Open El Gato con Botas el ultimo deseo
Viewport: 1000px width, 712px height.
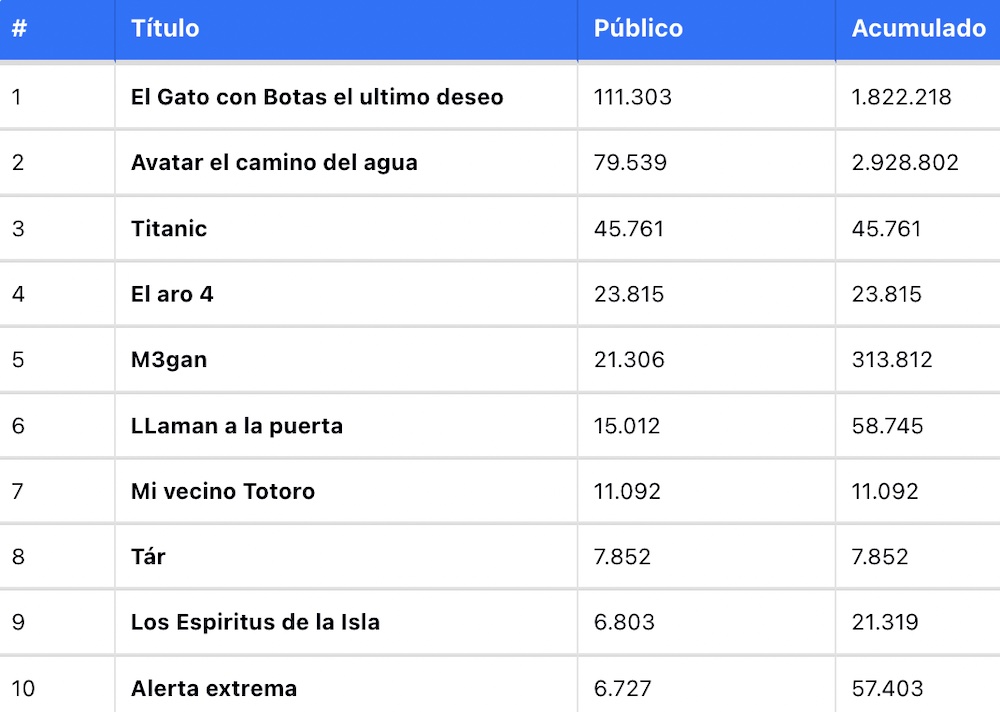click(317, 97)
